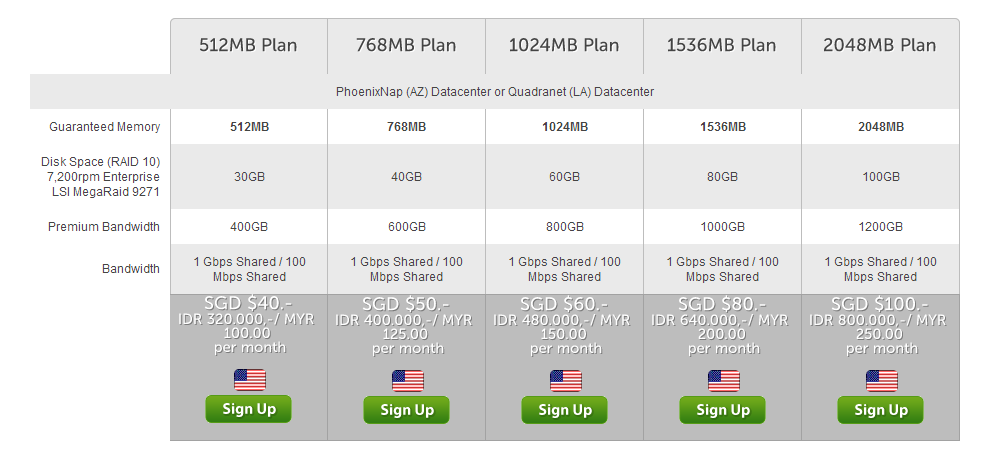
Task: Click US flag icon under 768MB Plan
Action: (x=407, y=381)
